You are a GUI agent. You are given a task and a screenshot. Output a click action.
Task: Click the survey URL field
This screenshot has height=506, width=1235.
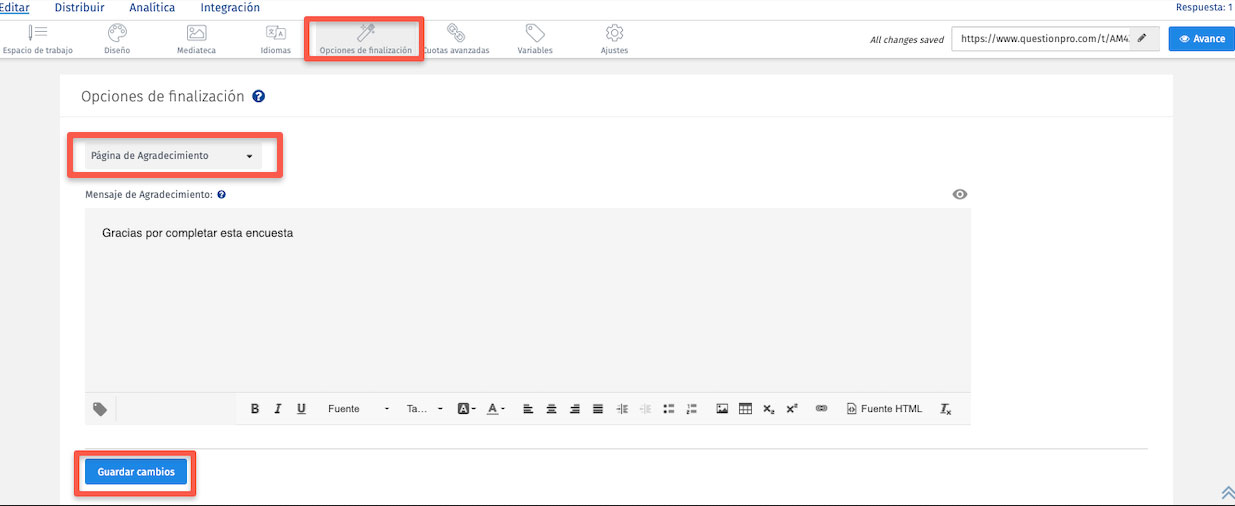[x=1042, y=39]
